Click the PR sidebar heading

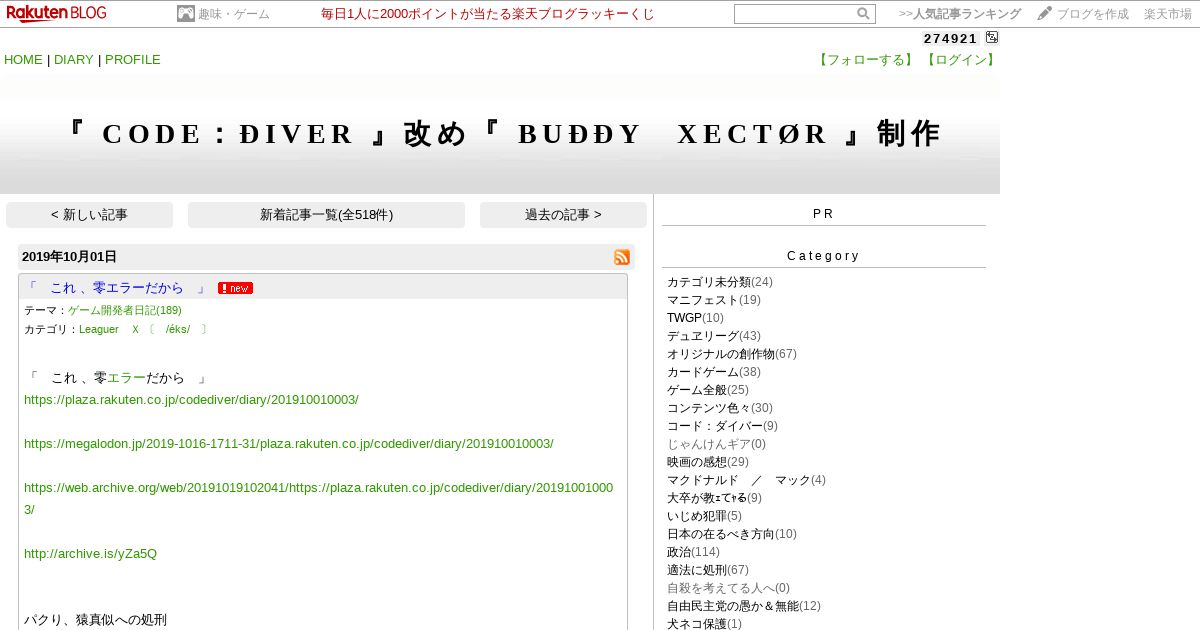823,214
